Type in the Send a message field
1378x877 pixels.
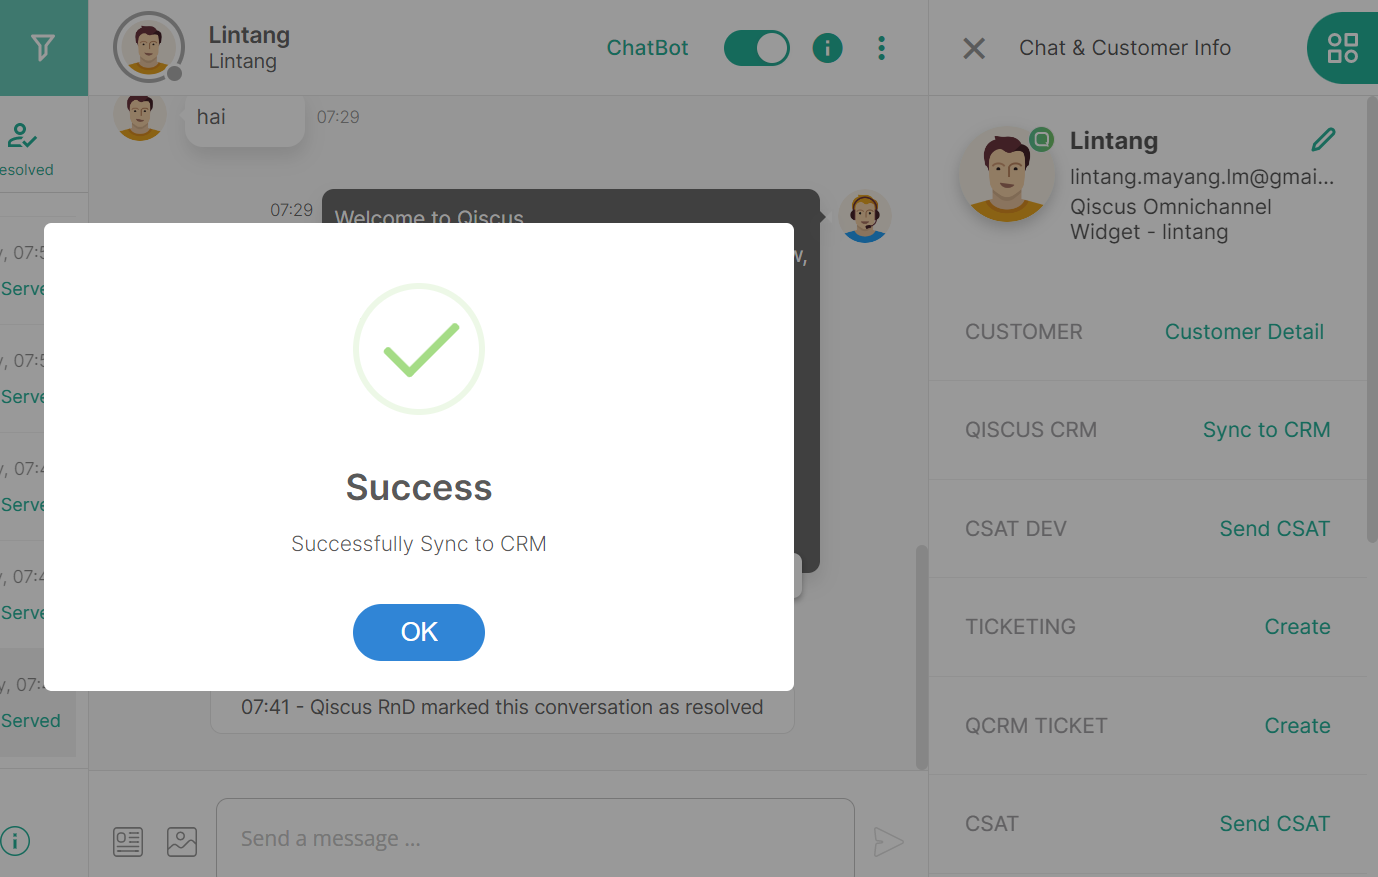[x=535, y=839]
